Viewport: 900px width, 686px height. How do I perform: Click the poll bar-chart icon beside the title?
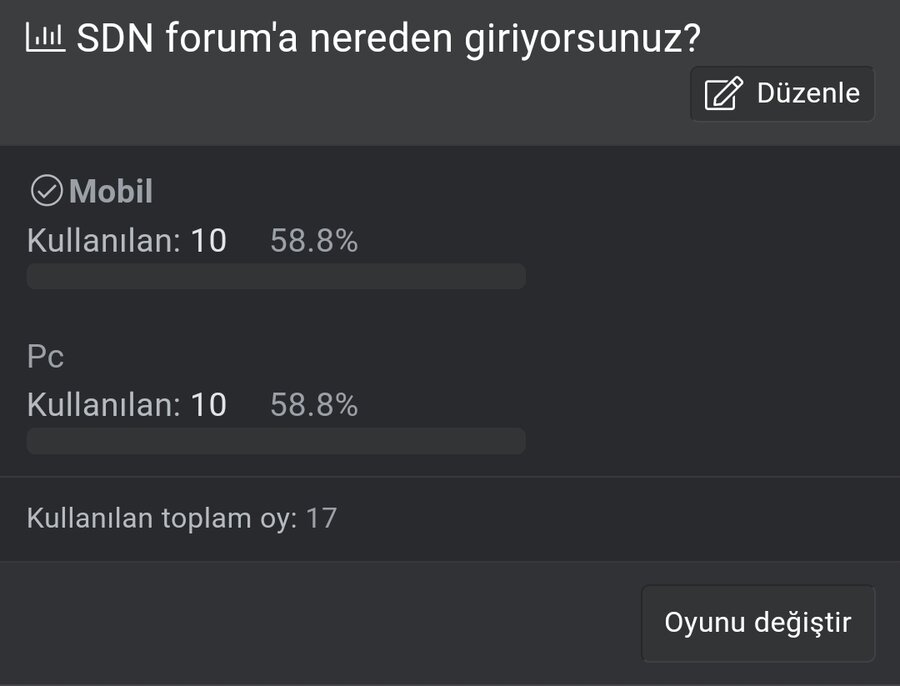click(45, 38)
